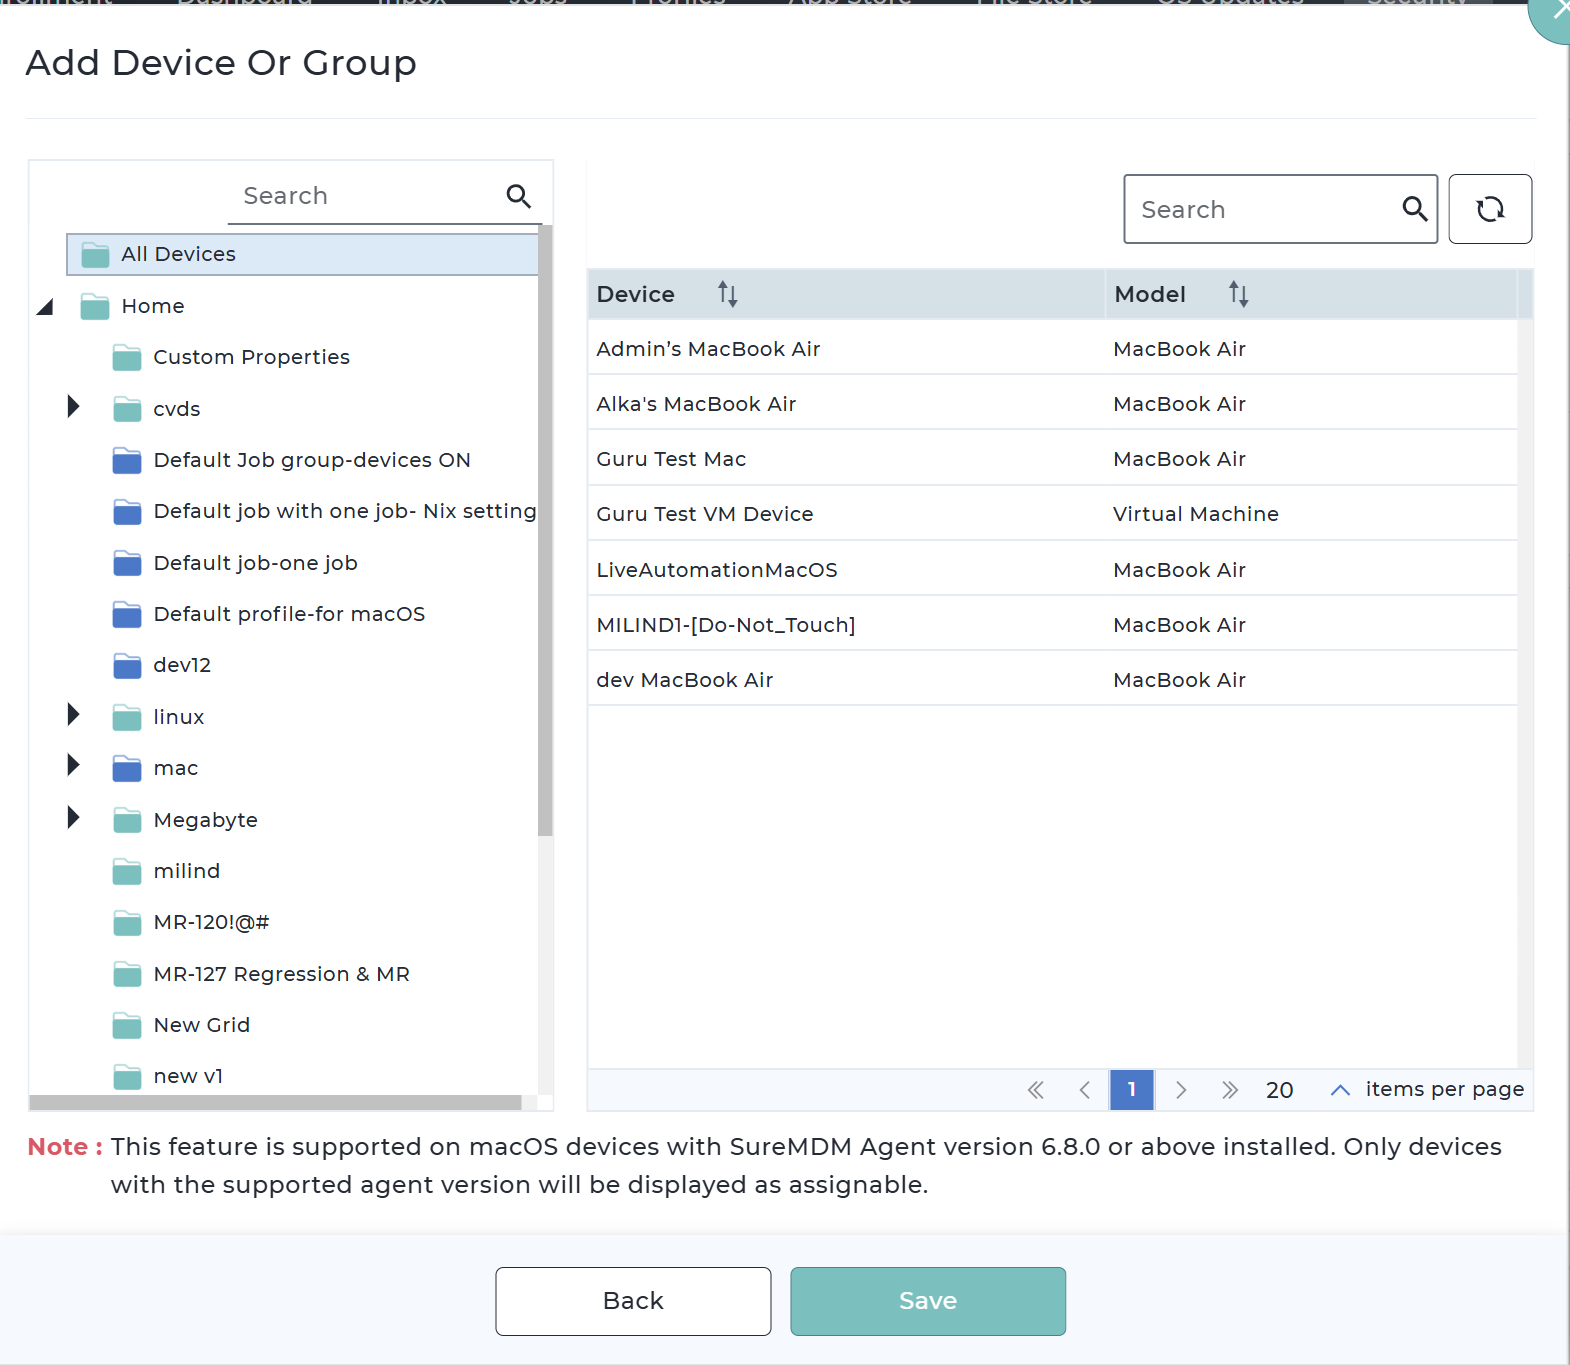Go to the next page arrow

(x=1181, y=1090)
